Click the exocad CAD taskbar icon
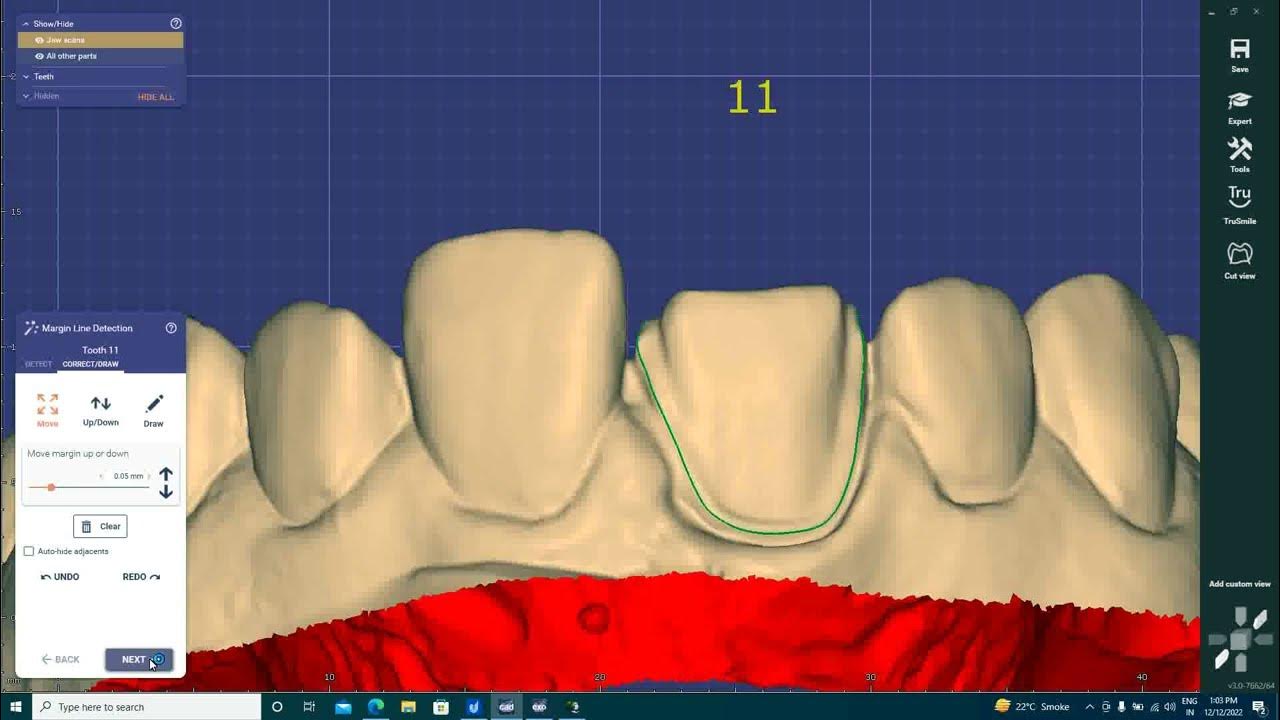Viewport: 1280px width, 720px height. 506,707
